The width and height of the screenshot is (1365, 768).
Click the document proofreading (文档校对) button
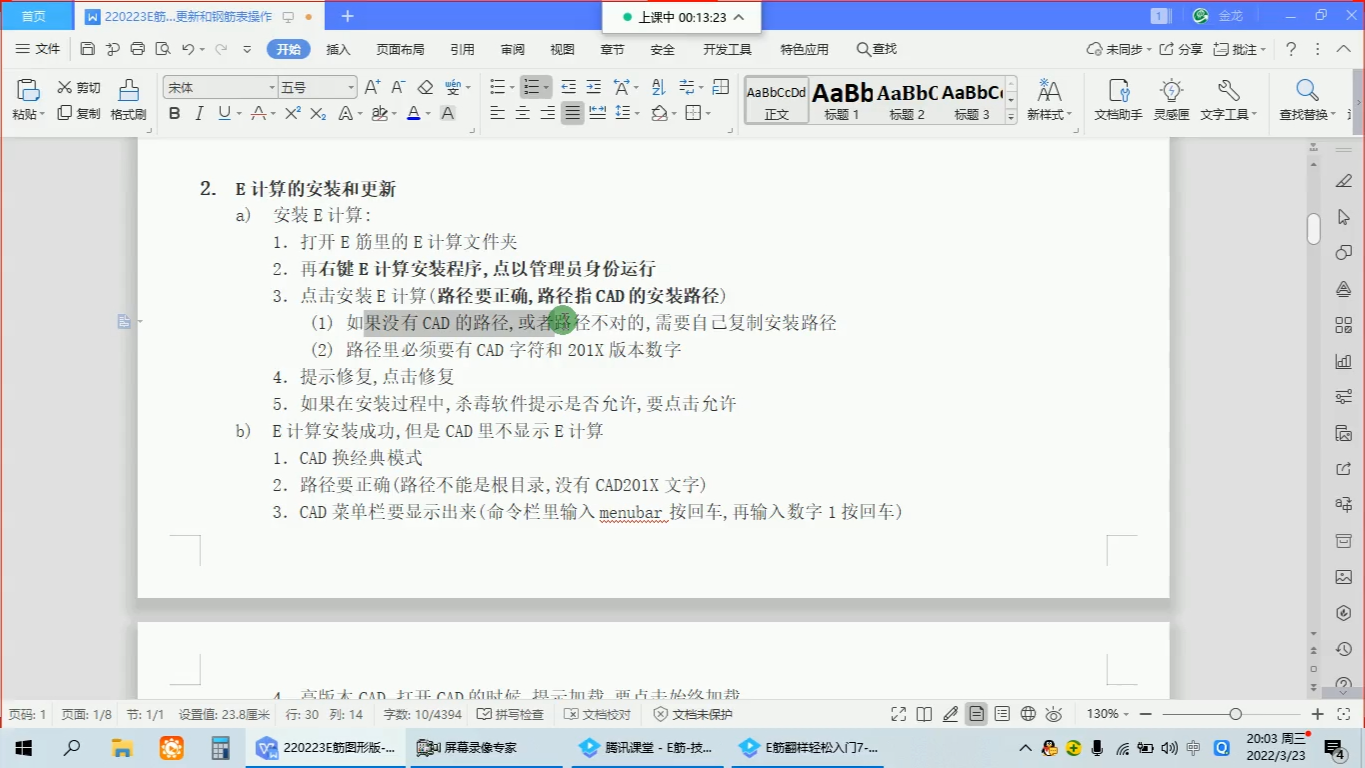[x=597, y=714]
